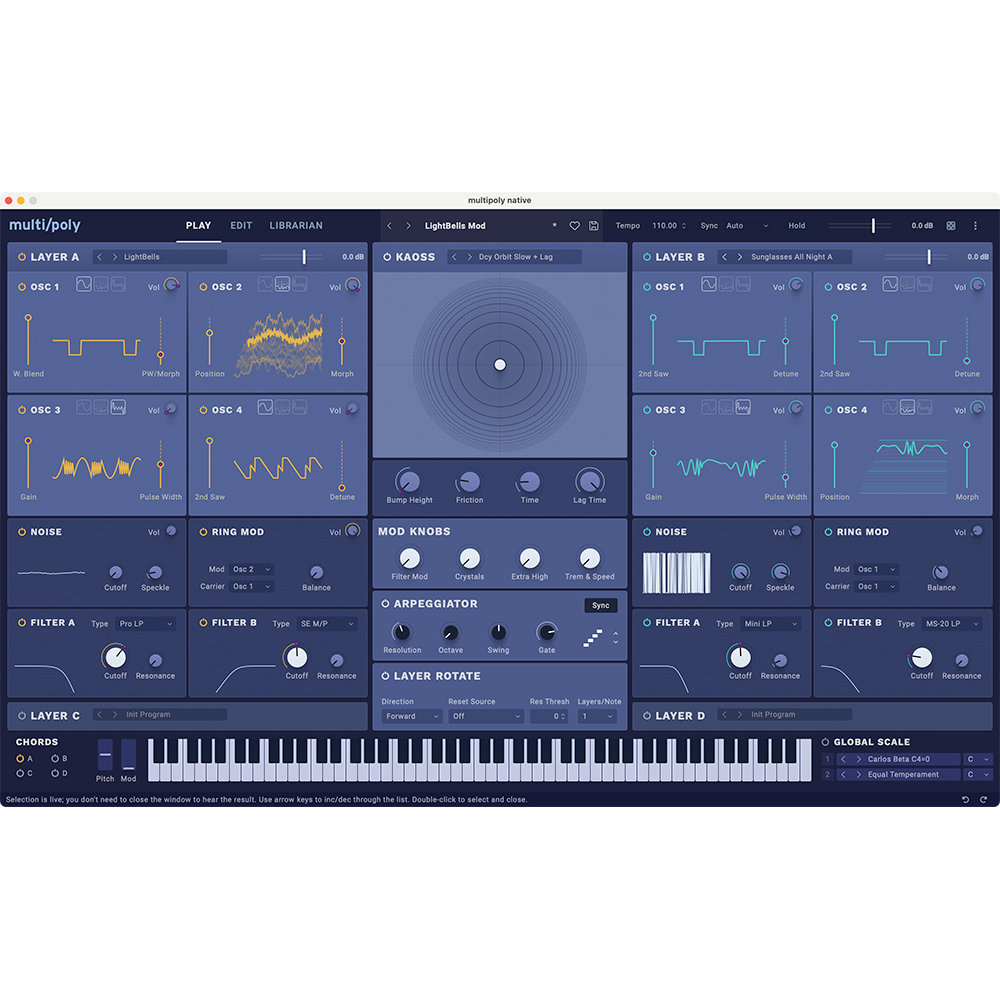
Task: Open the Layer Rotate Direction dropdown
Action: 410,716
